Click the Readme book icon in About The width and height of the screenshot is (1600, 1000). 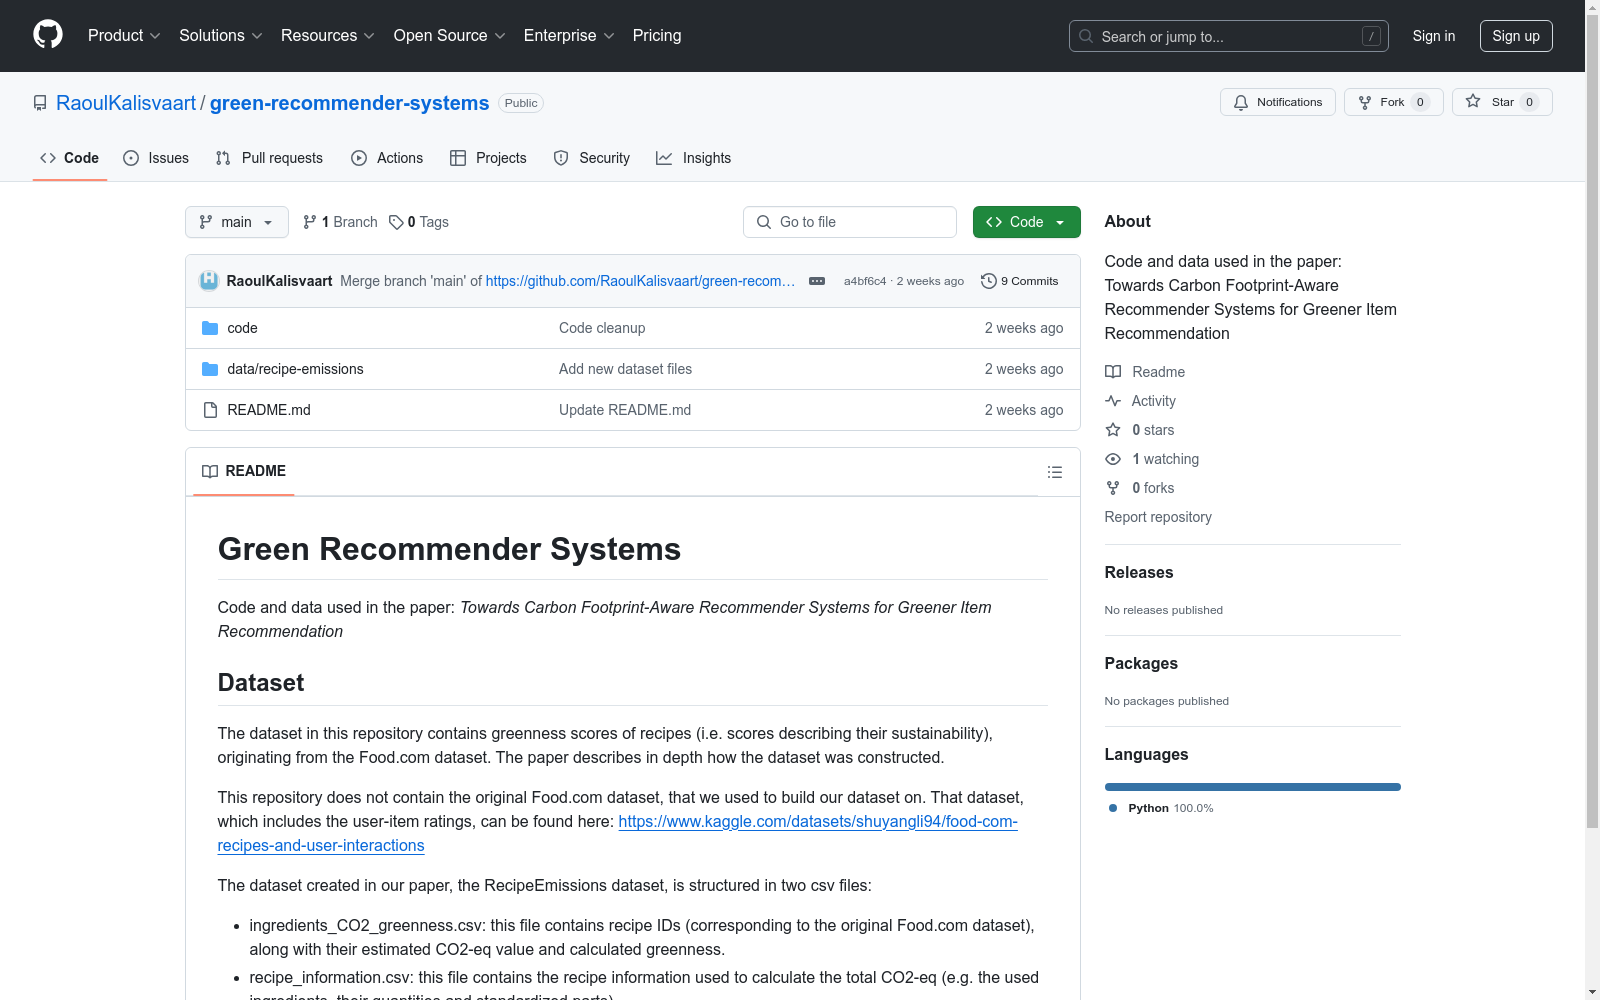[1113, 372]
